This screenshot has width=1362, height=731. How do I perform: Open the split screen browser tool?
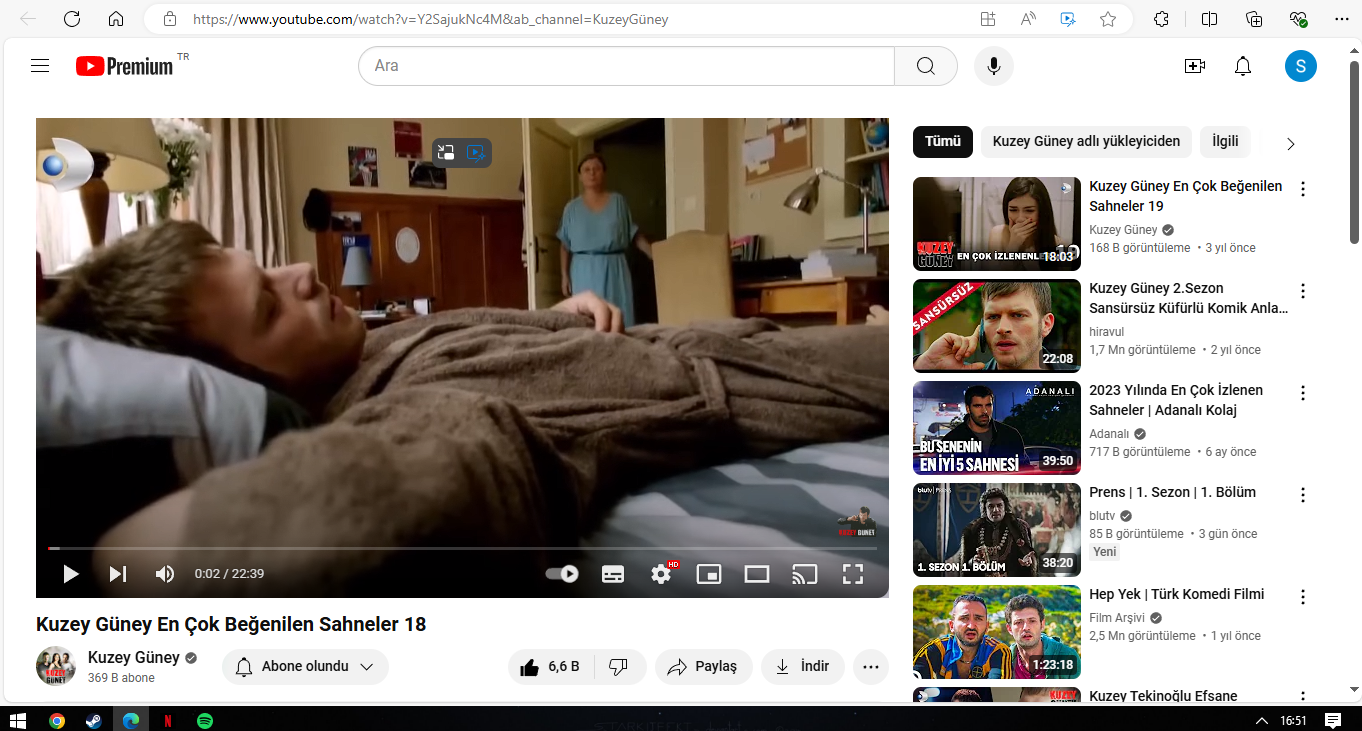1209,19
